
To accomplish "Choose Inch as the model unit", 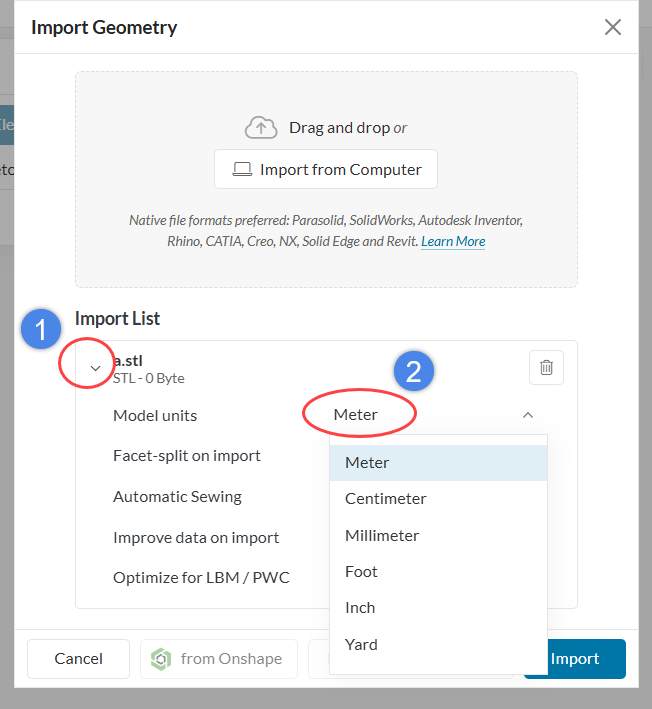I will click(x=360, y=608).
